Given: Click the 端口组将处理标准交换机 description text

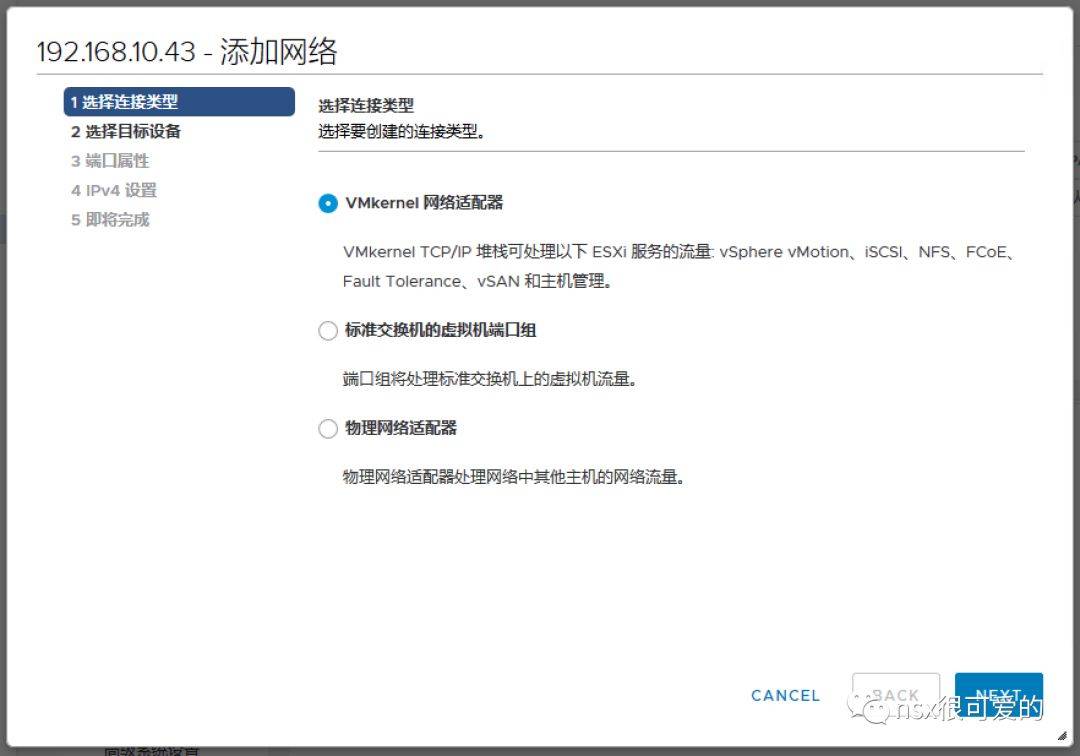Looking at the screenshot, I should point(489,379).
